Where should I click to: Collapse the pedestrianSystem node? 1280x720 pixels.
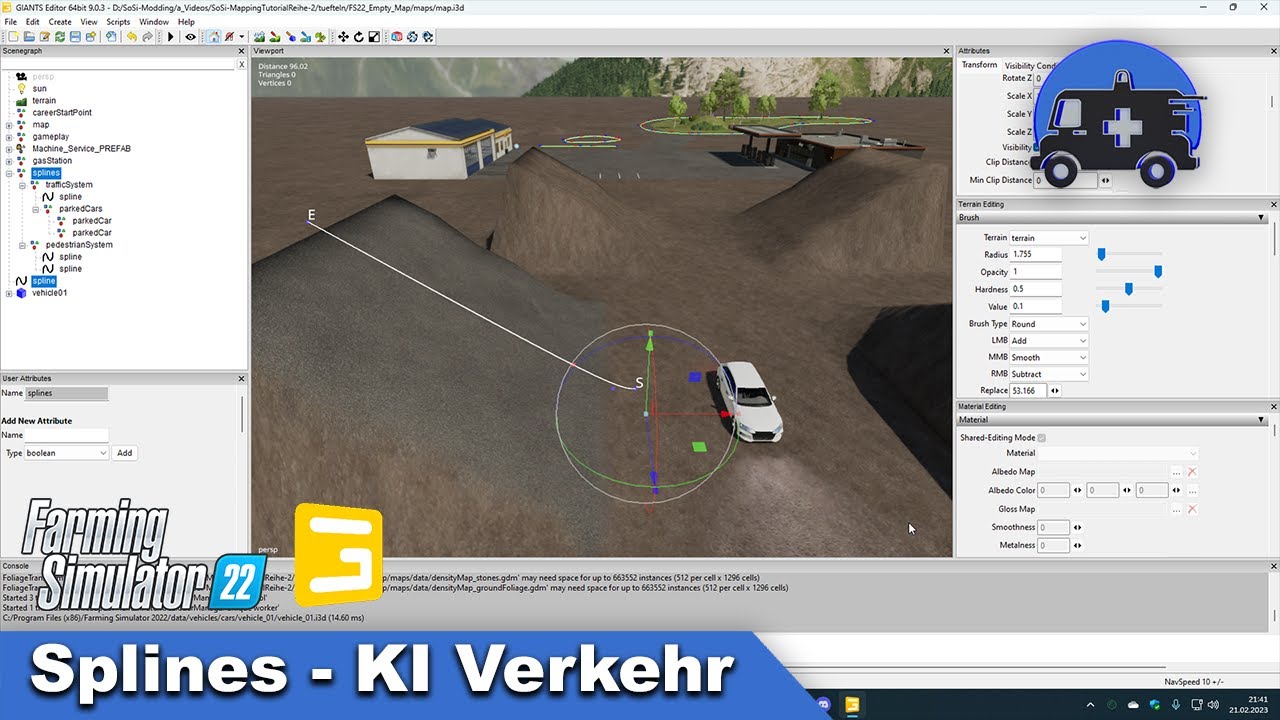(x=22, y=245)
